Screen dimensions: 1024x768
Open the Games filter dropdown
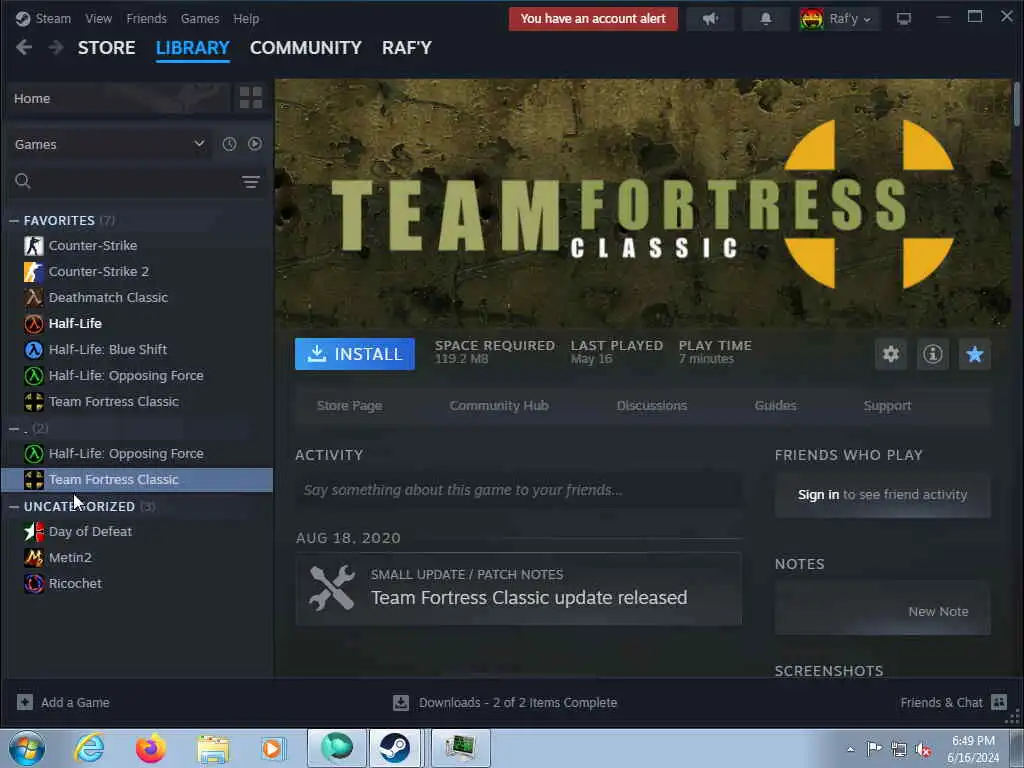pos(110,144)
